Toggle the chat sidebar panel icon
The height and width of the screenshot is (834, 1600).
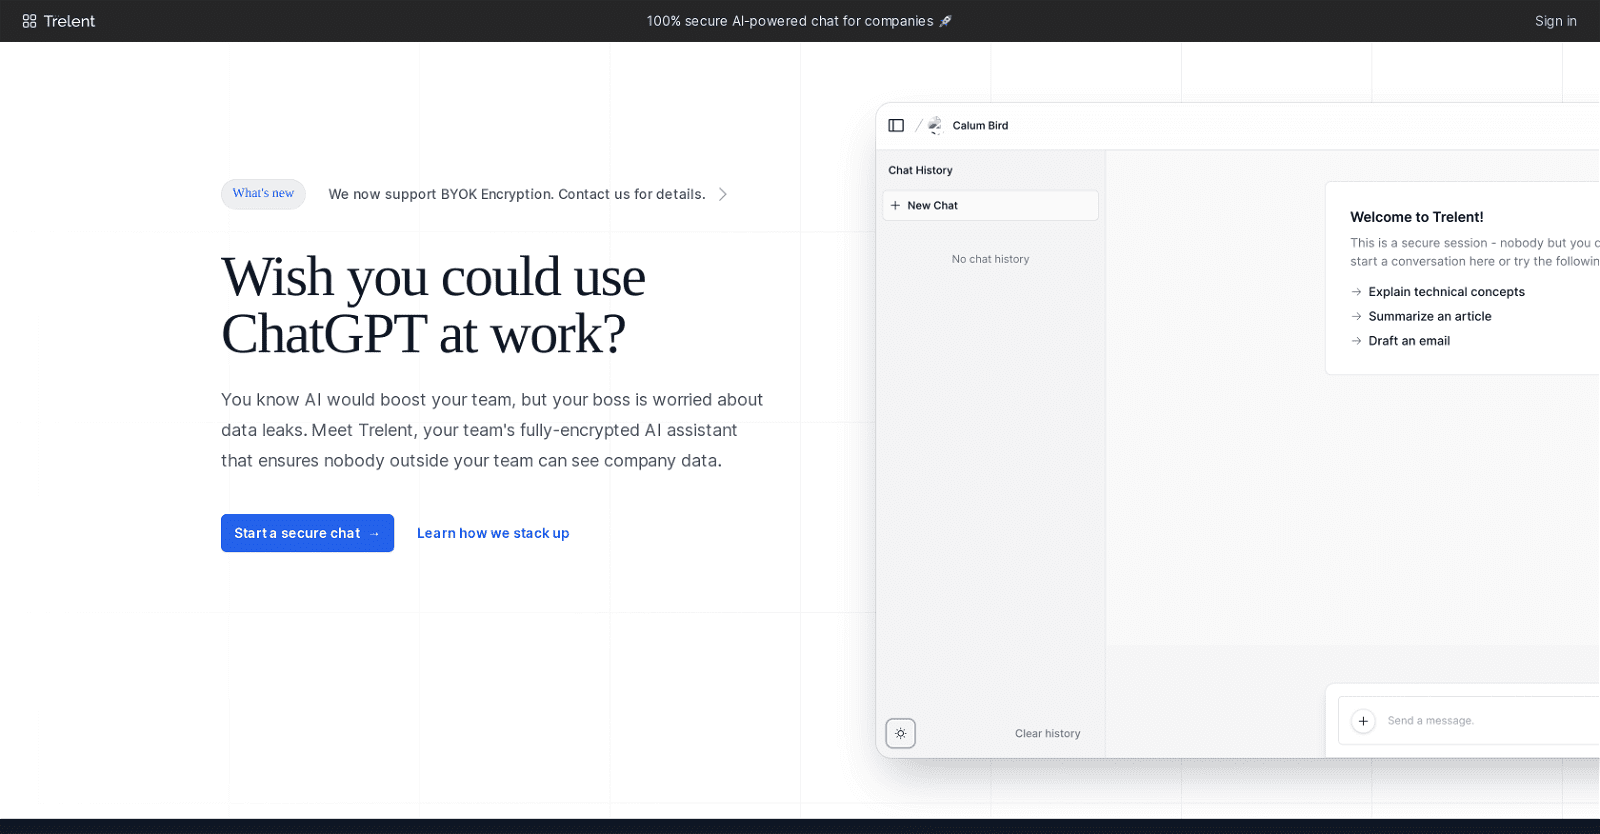pos(896,126)
